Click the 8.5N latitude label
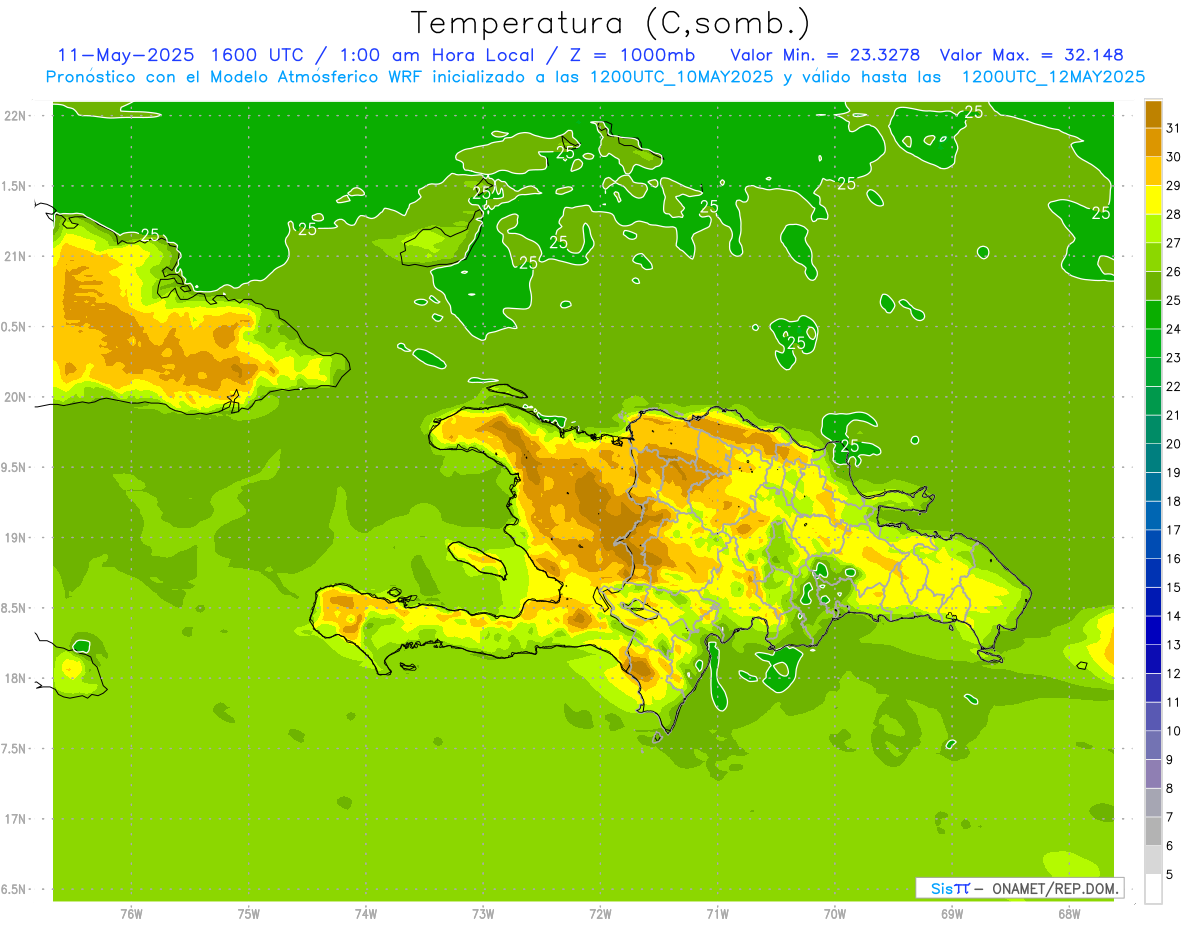 [x=15, y=608]
